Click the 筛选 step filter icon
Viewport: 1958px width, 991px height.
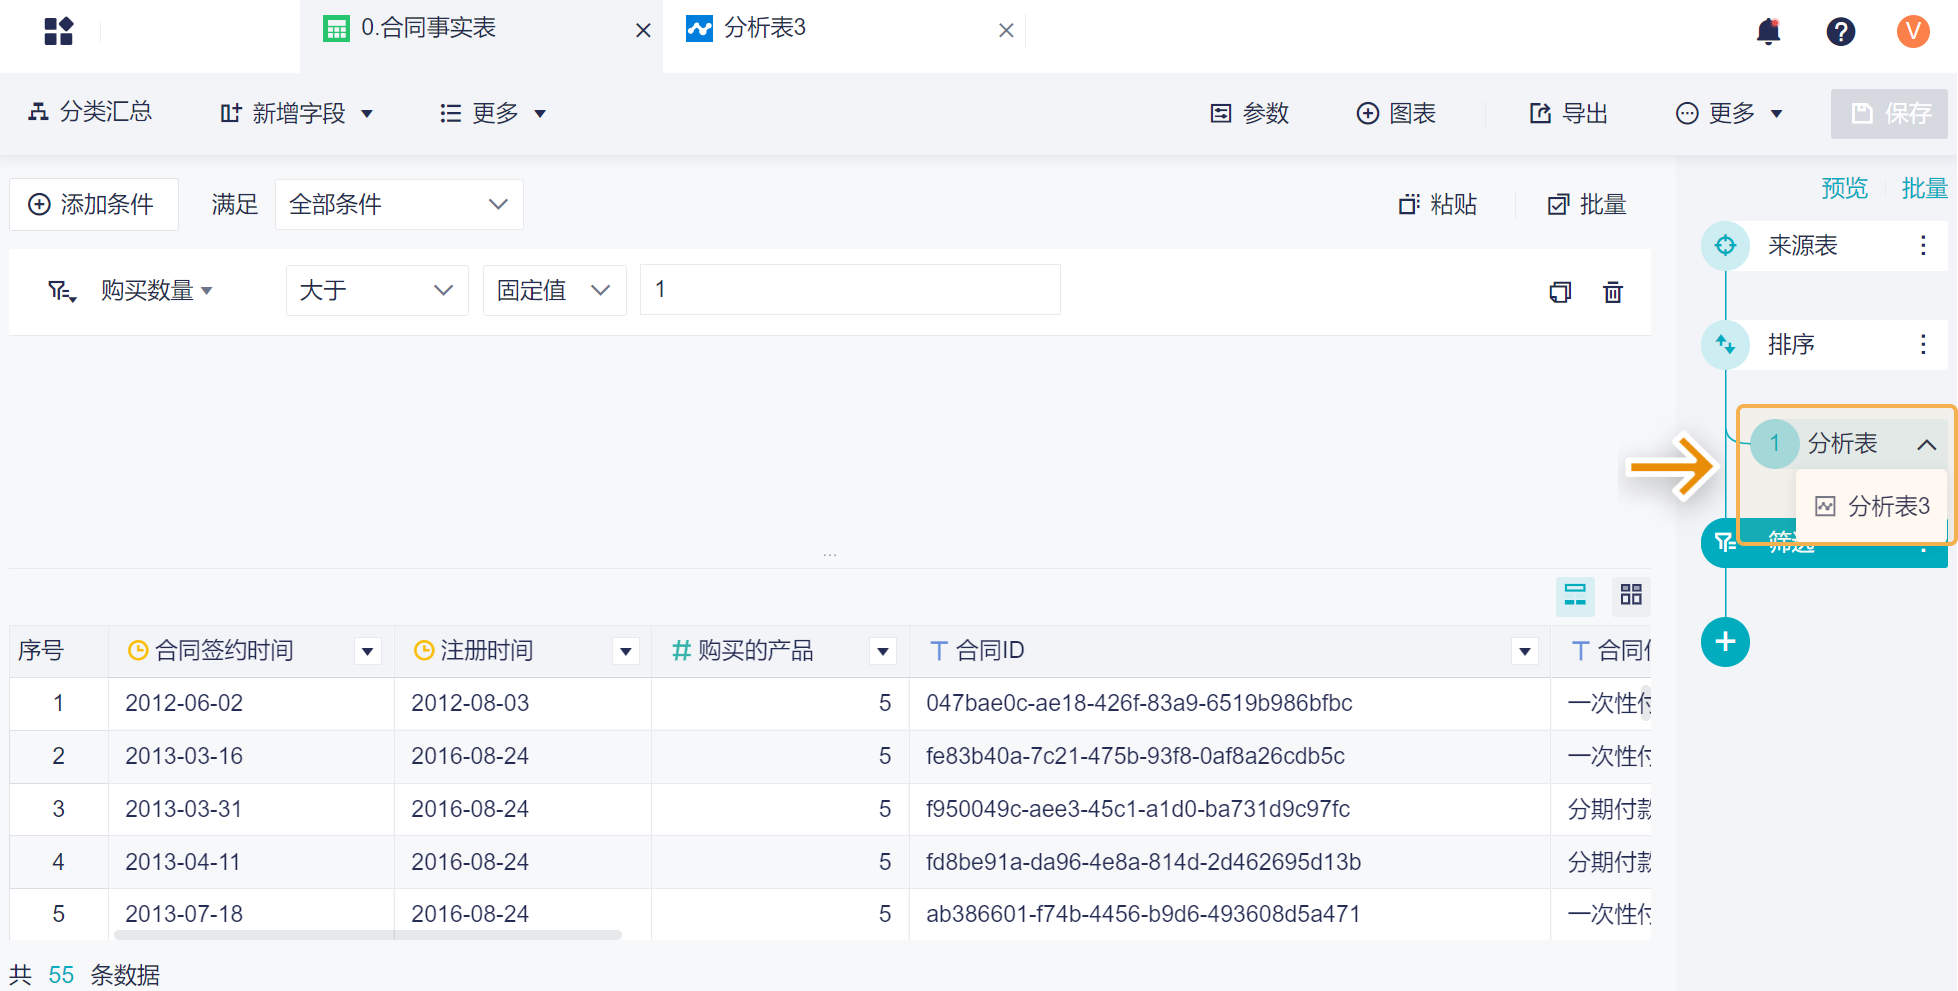(x=1725, y=543)
